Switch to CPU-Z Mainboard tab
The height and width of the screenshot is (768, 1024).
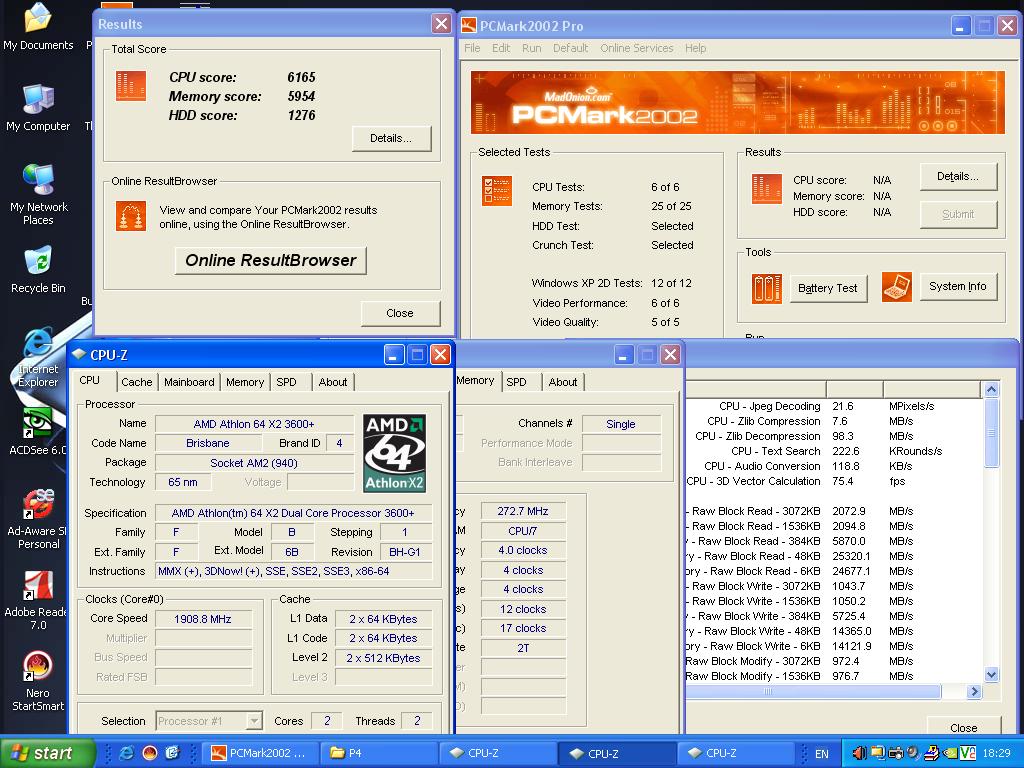point(189,382)
